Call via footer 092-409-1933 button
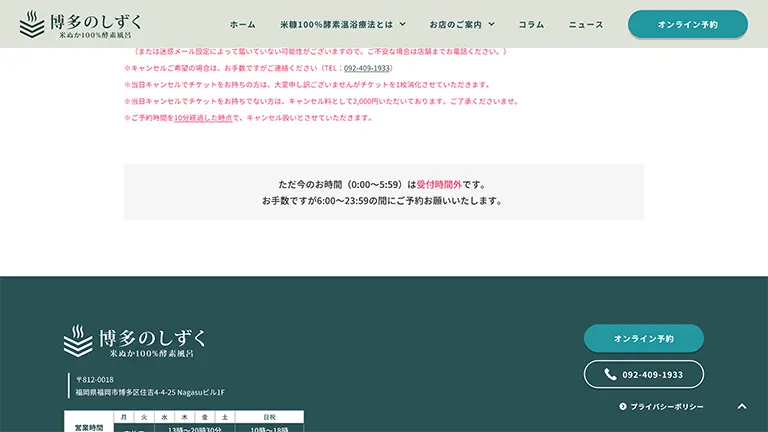 click(644, 375)
